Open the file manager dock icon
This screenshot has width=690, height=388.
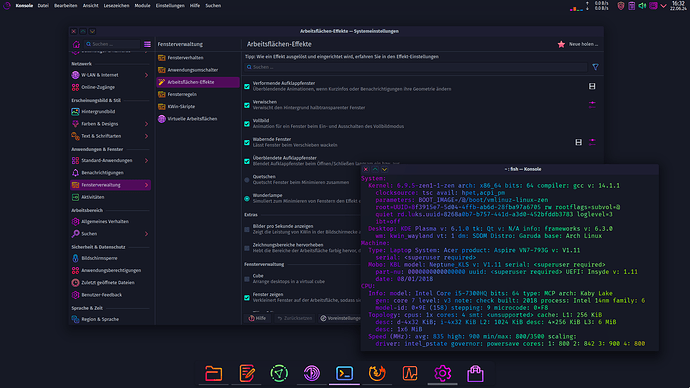(213, 373)
